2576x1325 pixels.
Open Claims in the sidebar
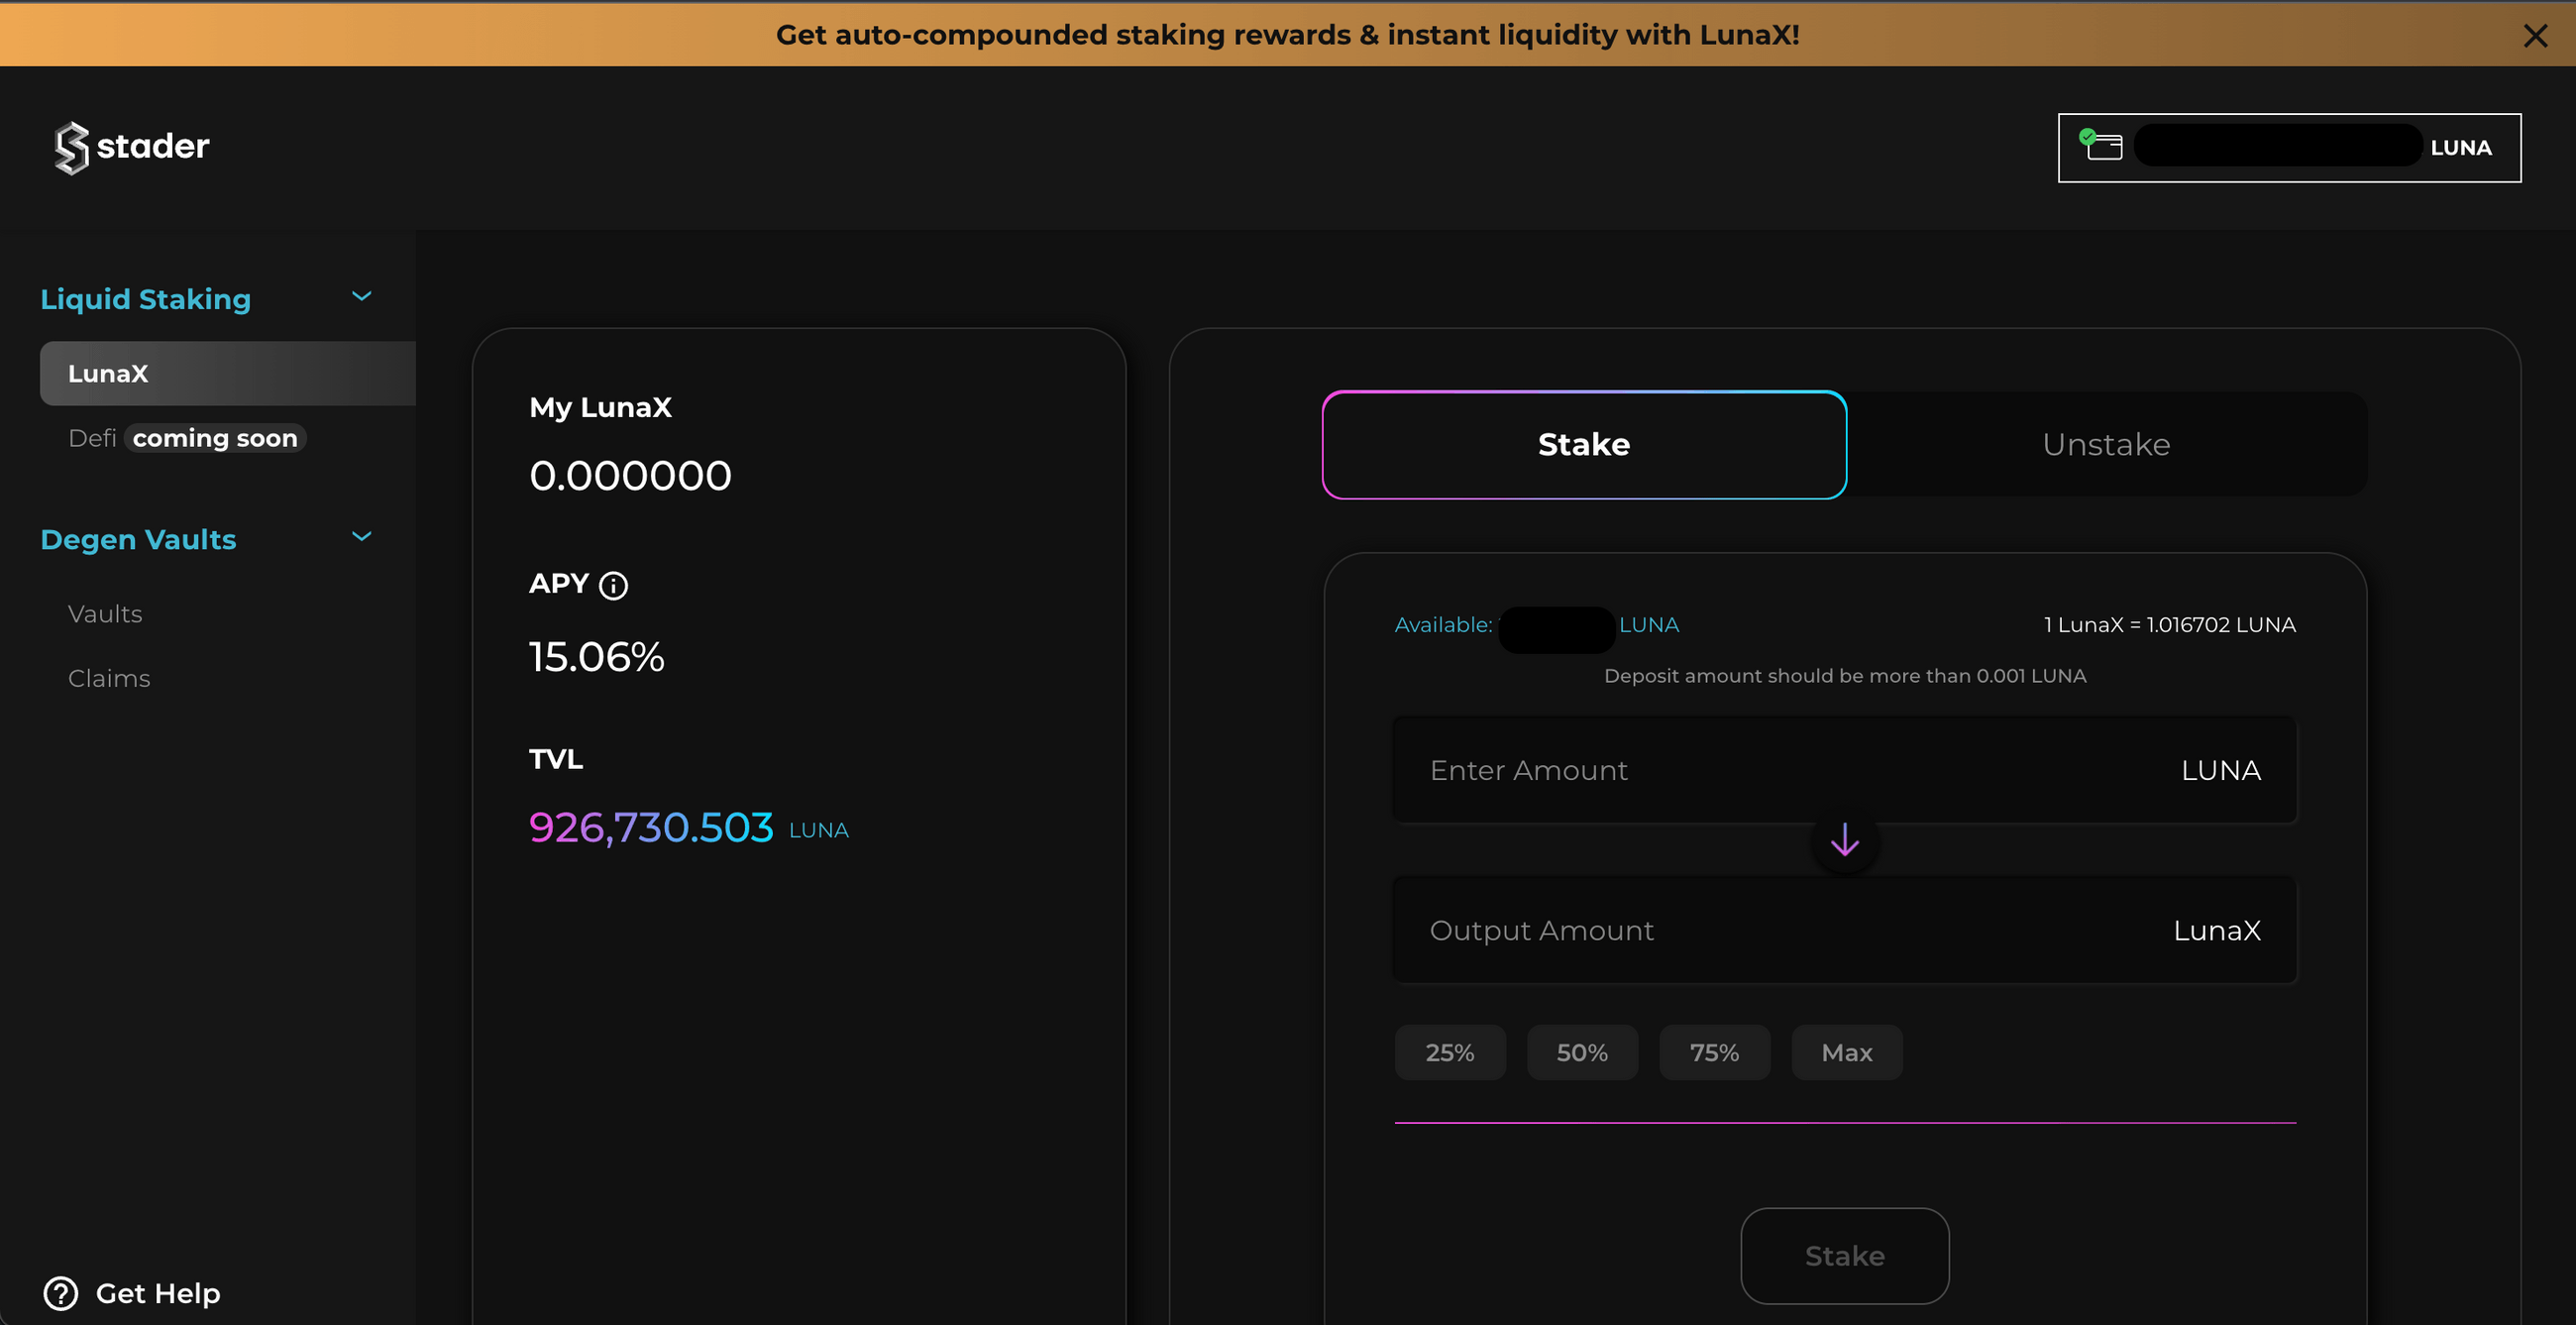109,679
